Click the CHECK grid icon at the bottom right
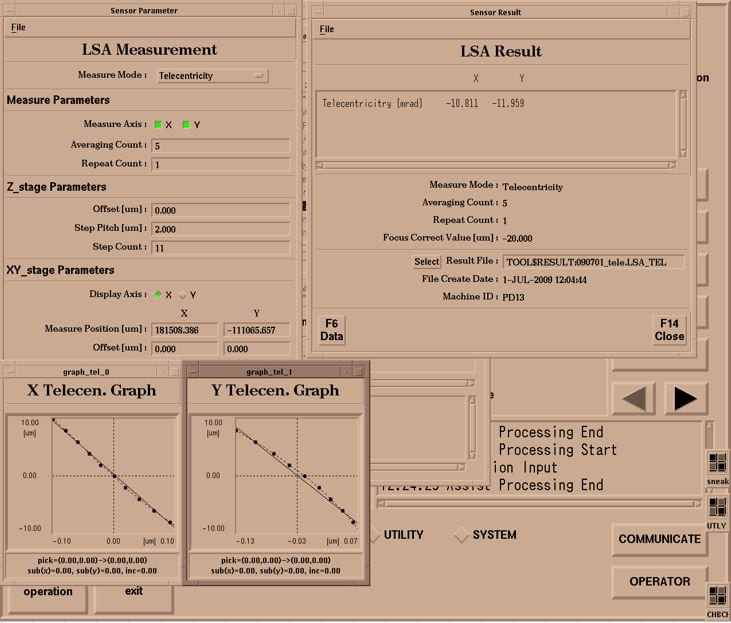731x623 pixels. (717, 595)
